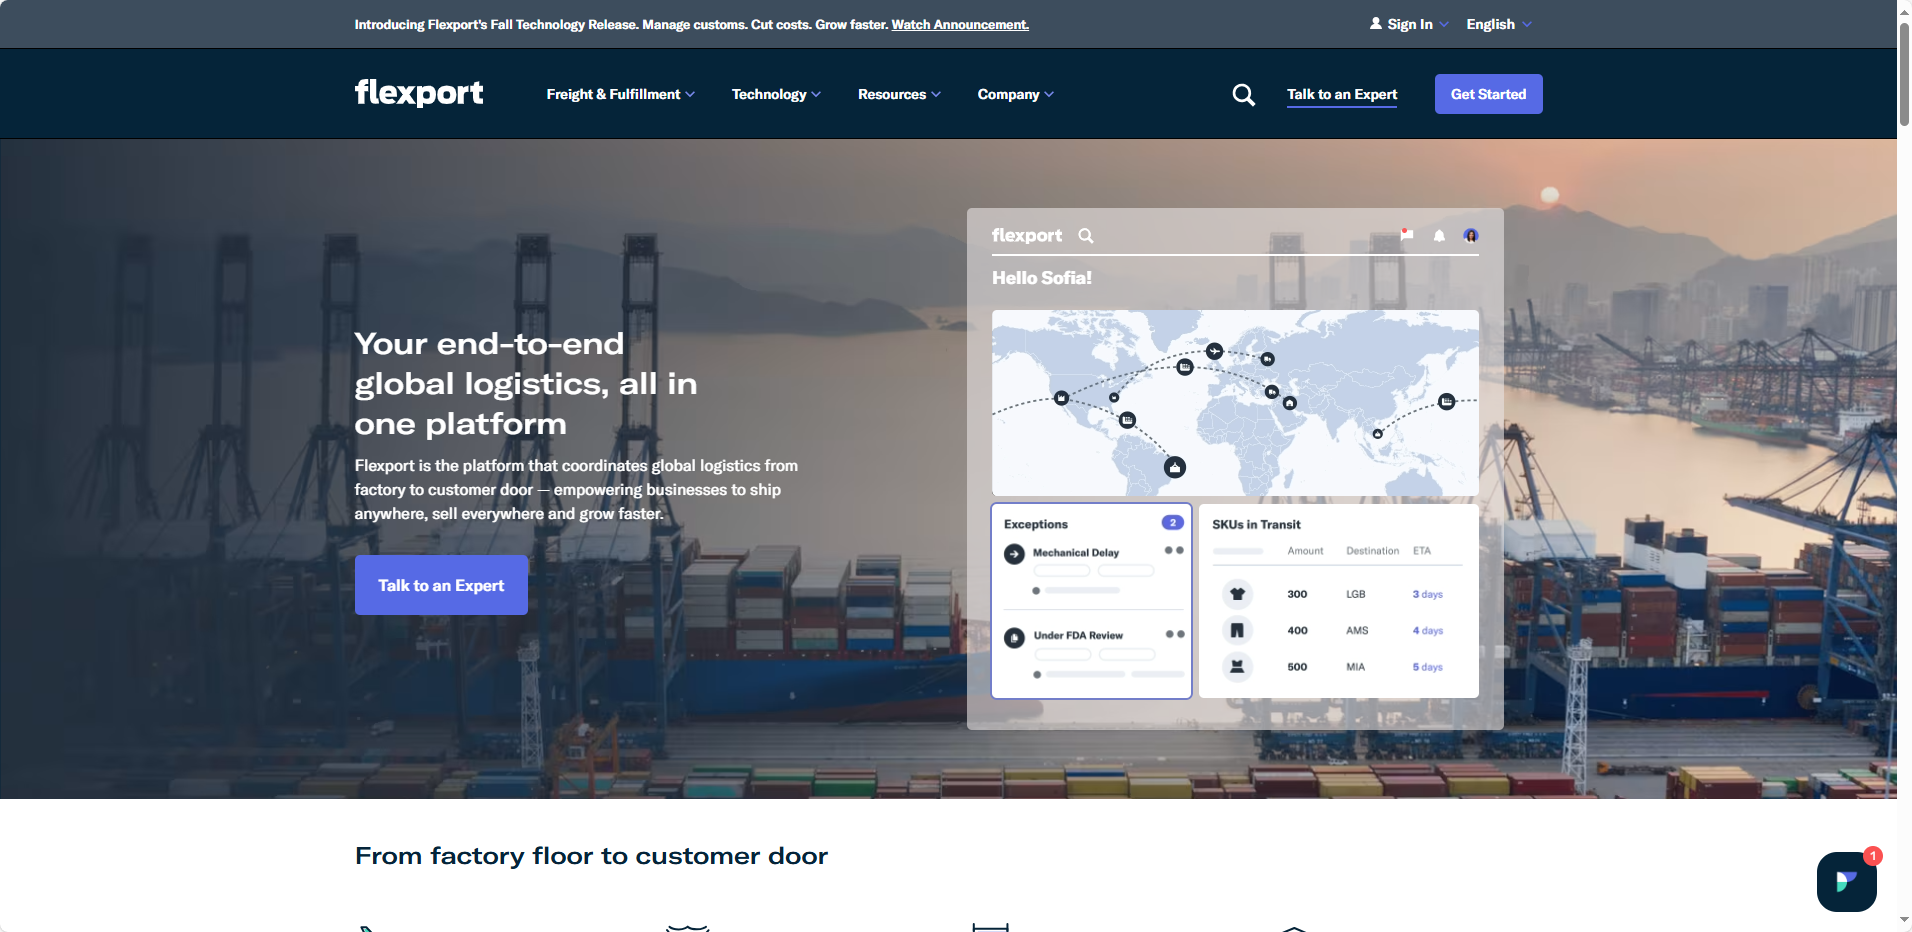Click the bell notification icon in the dashboard mockup
The width and height of the screenshot is (1912, 932).
[x=1438, y=235]
